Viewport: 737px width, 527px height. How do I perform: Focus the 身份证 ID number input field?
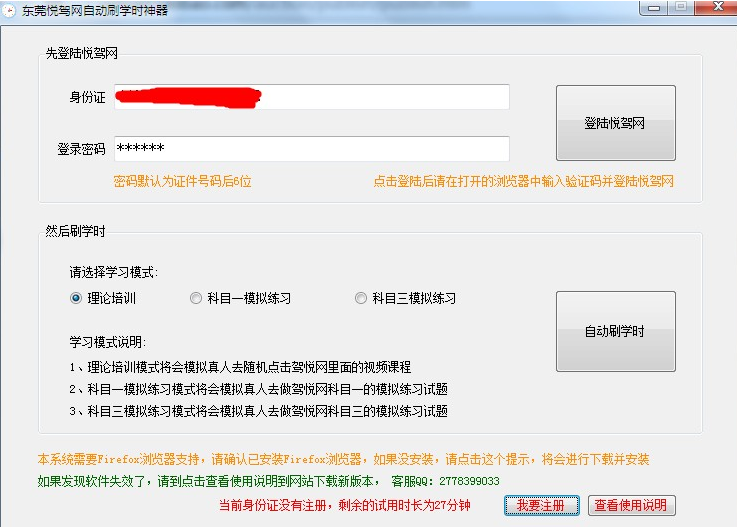coord(312,97)
